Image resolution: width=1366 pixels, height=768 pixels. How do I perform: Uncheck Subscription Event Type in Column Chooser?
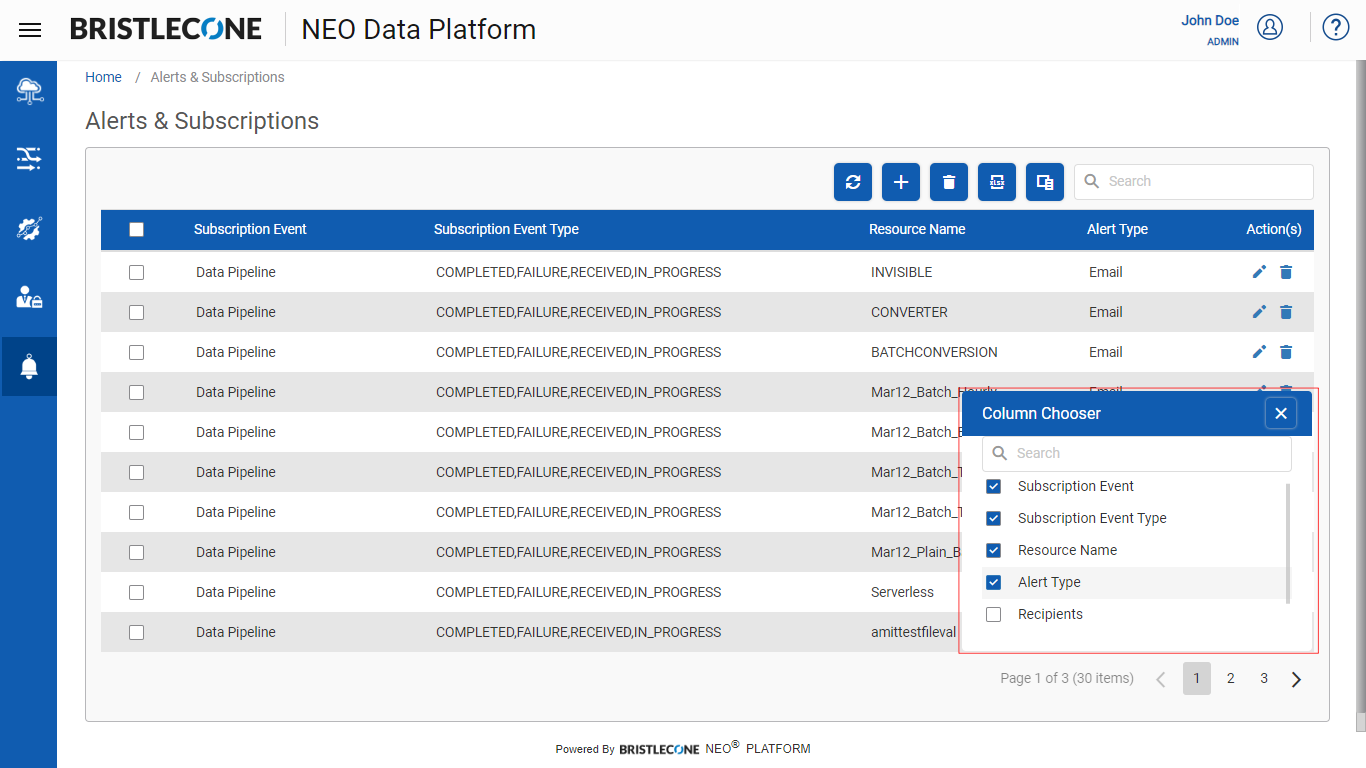[994, 519]
